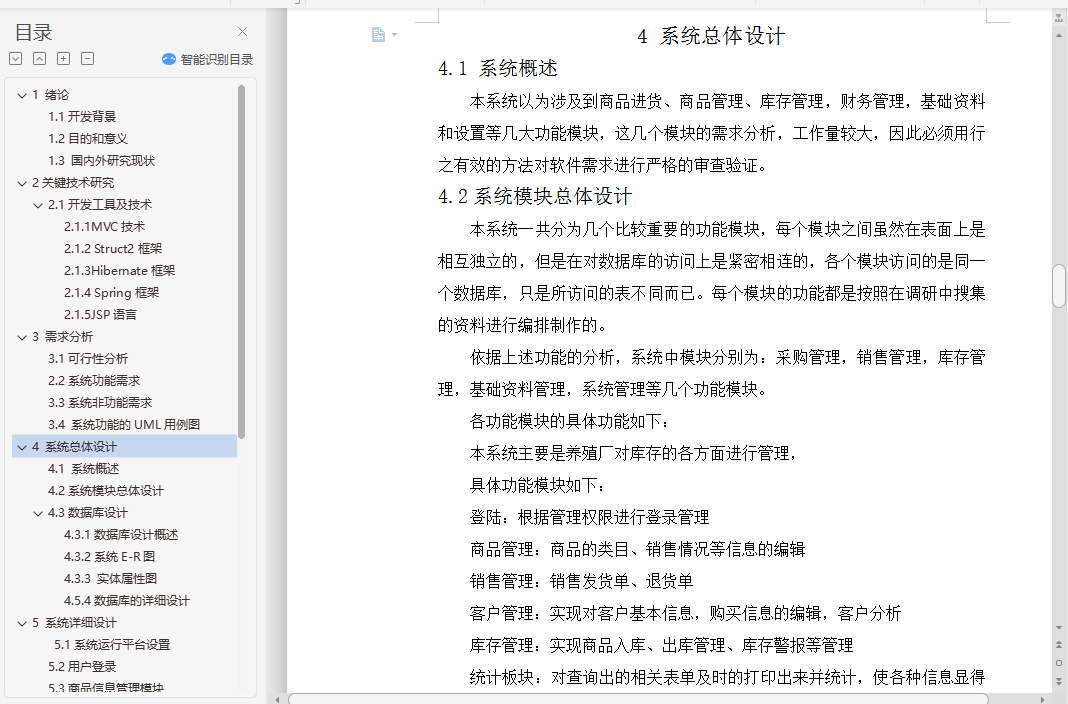Open 4.2 系统模块总体设计 from outline
The width and height of the screenshot is (1068, 704).
[106, 491]
